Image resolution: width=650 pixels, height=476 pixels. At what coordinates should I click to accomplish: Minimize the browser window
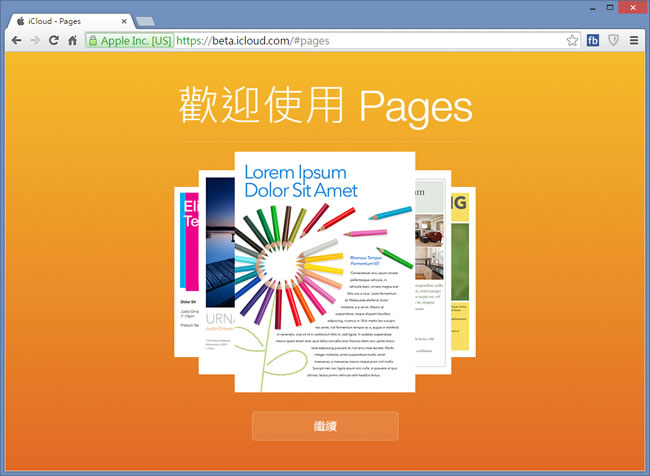pos(593,7)
